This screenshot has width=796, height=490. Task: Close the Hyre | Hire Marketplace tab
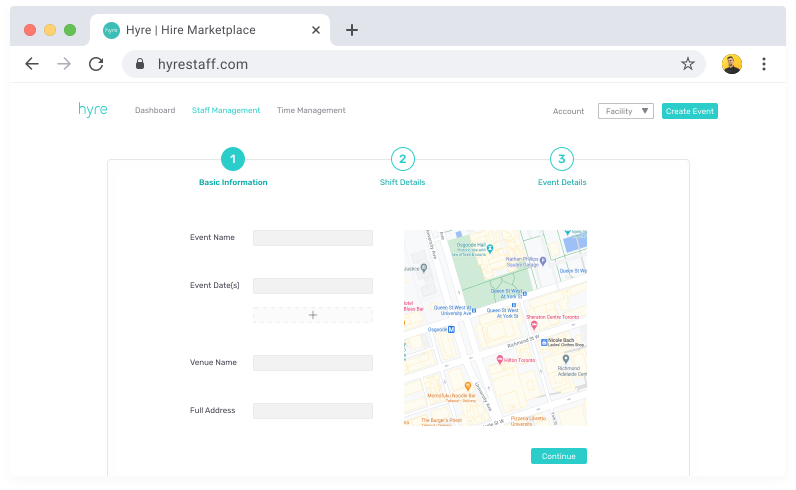tap(316, 30)
